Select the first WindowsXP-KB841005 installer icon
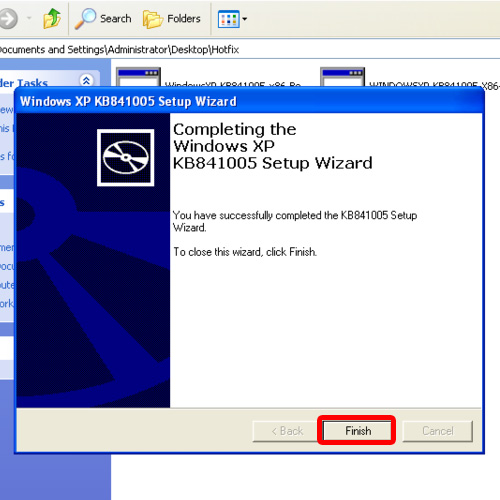This screenshot has height=500, width=500. pyautogui.click(x=138, y=77)
